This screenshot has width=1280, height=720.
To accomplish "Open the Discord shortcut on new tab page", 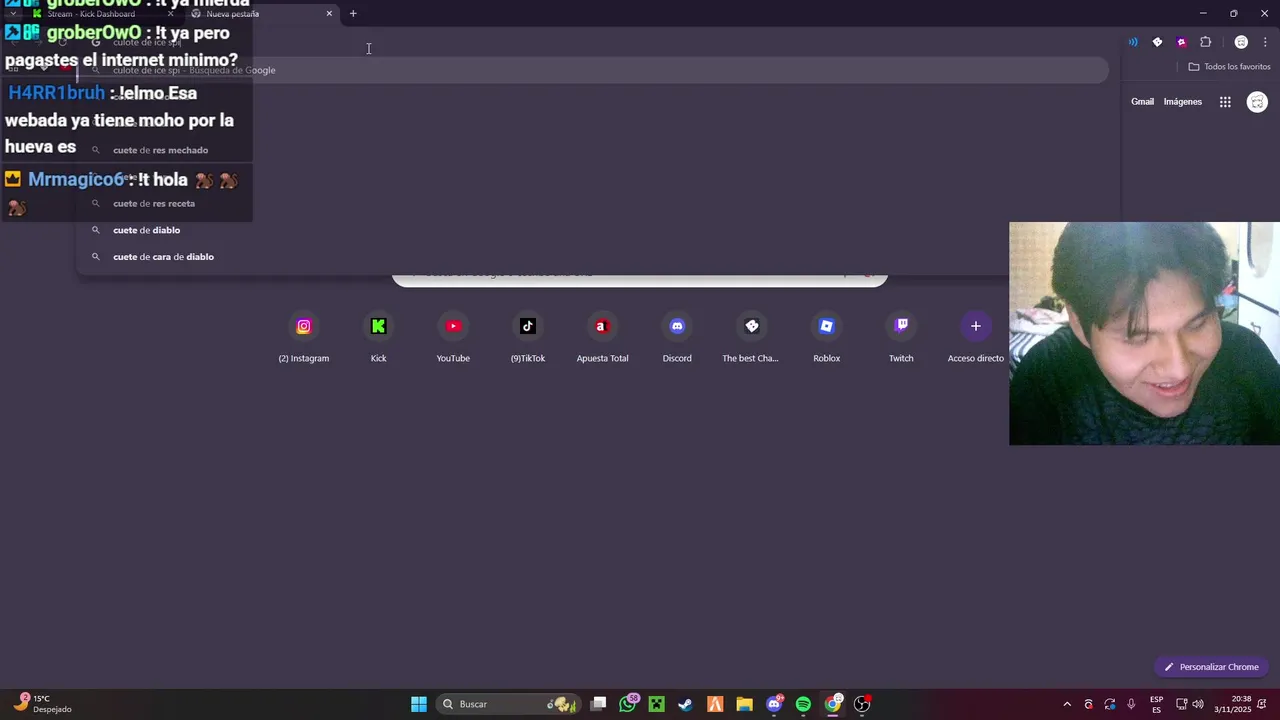I will coord(677,338).
